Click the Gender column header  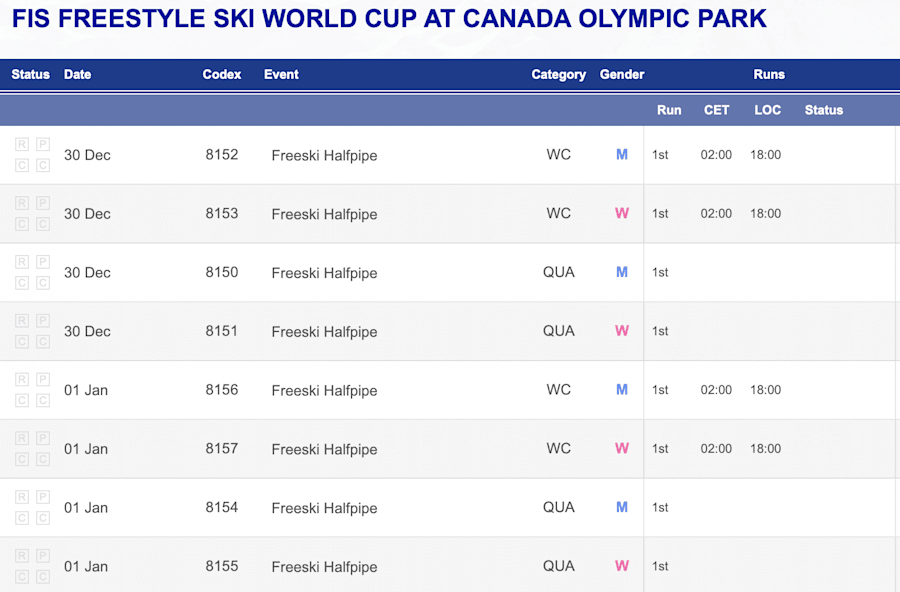[622, 74]
